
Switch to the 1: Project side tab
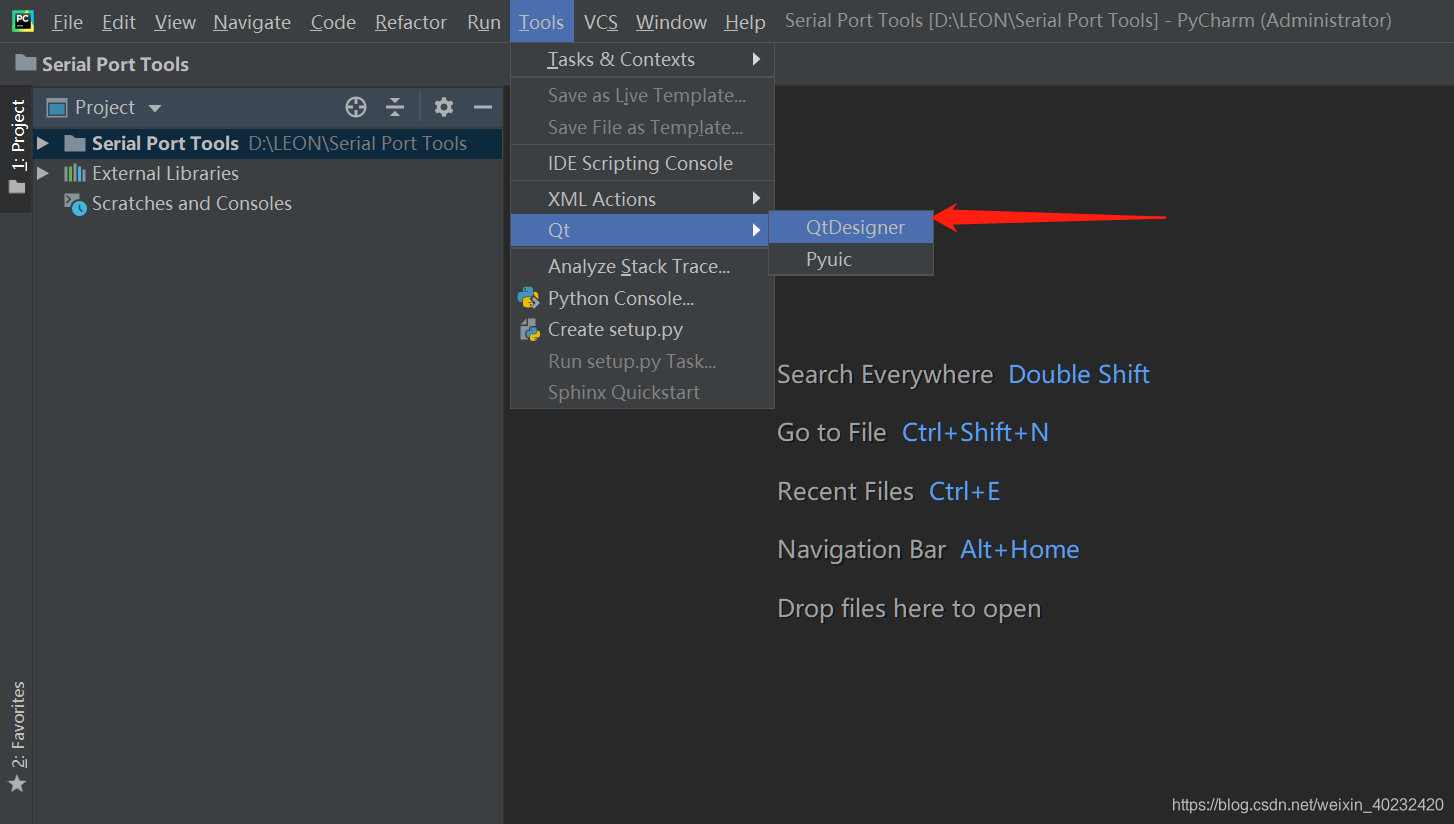[16, 149]
